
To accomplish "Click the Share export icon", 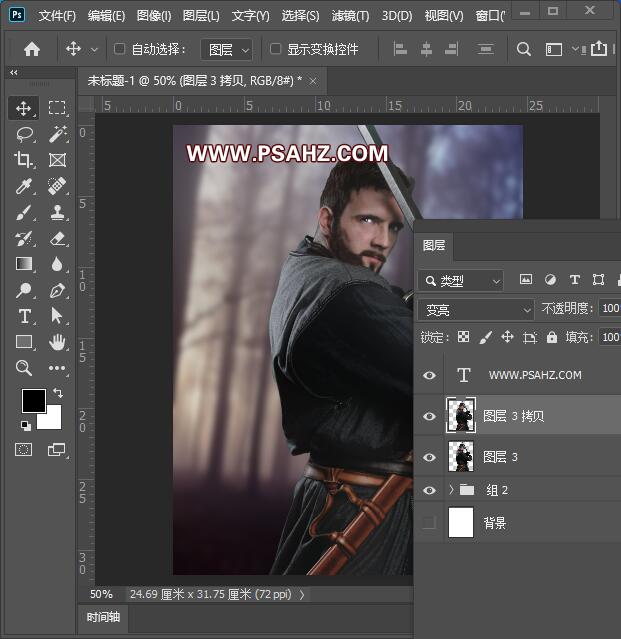I will (x=599, y=48).
